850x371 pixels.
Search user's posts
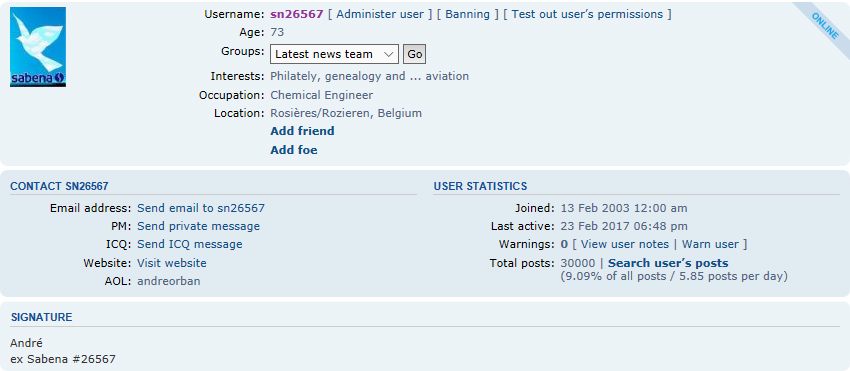[x=668, y=263]
